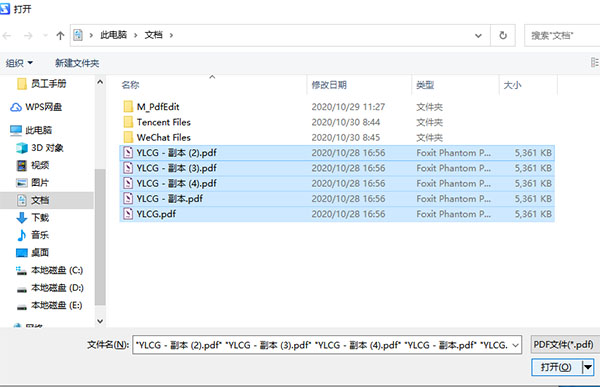Expand the address bar history dropdown

point(478,36)
